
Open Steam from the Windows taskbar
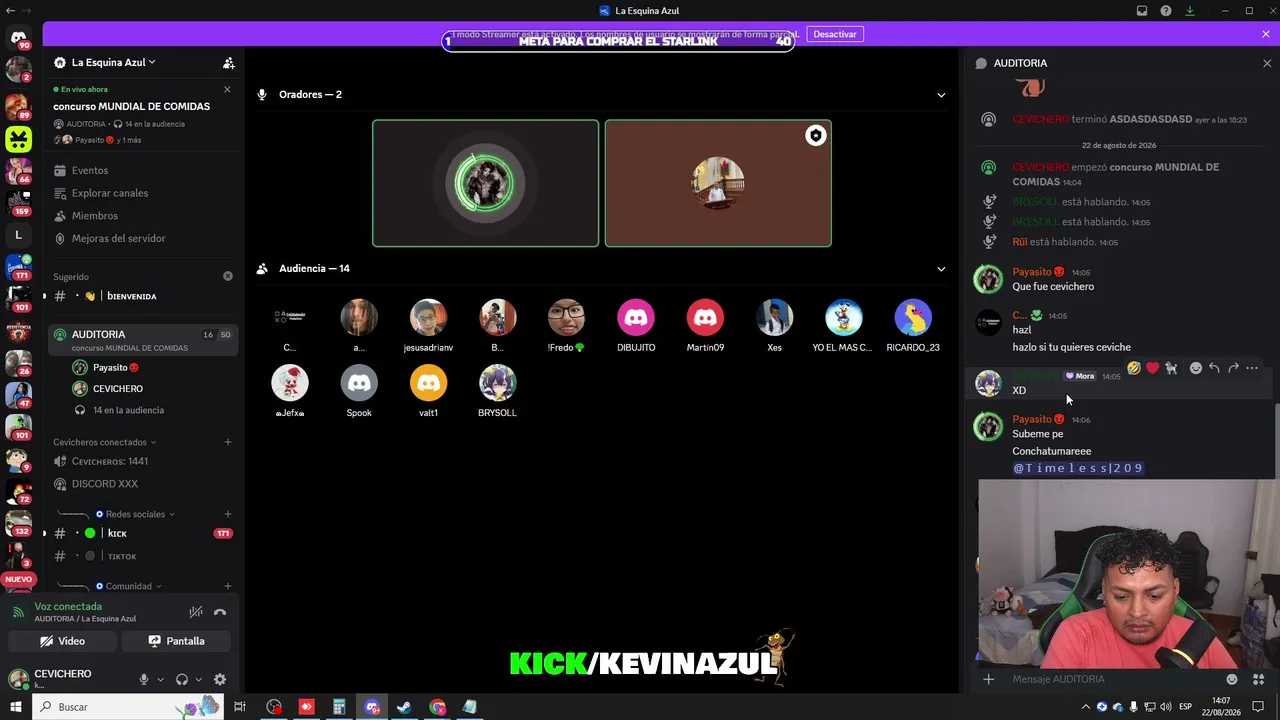(404, 707)
